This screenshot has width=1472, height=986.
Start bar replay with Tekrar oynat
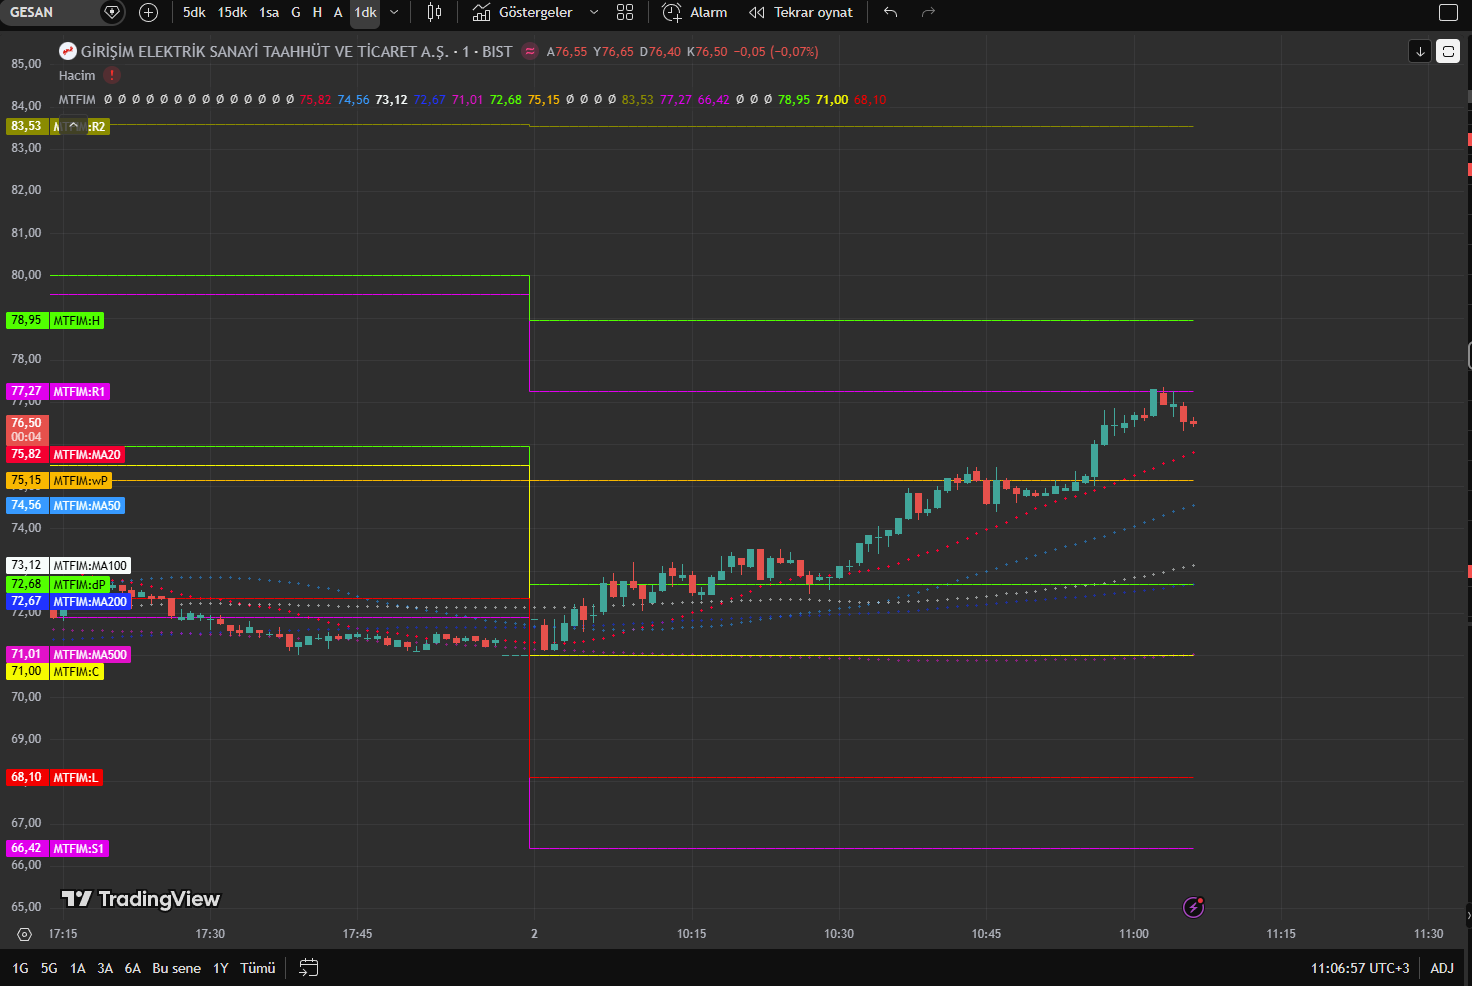(801, 13)
